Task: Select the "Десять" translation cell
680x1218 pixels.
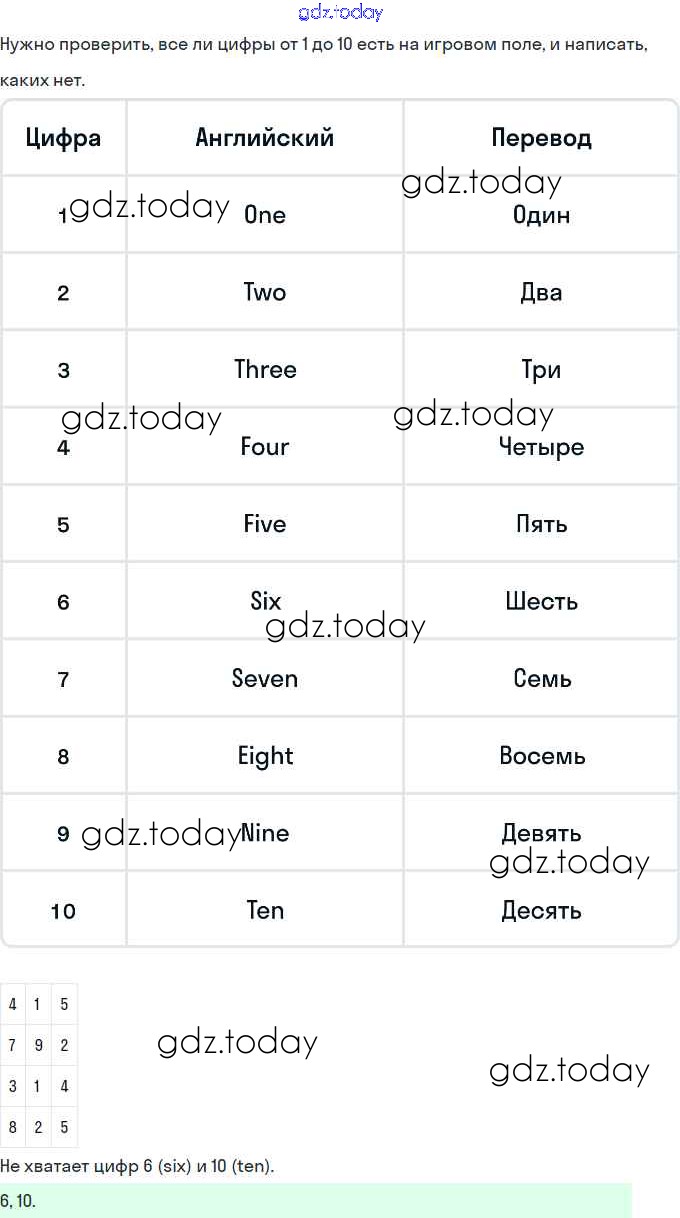Action: coord(541,910)
